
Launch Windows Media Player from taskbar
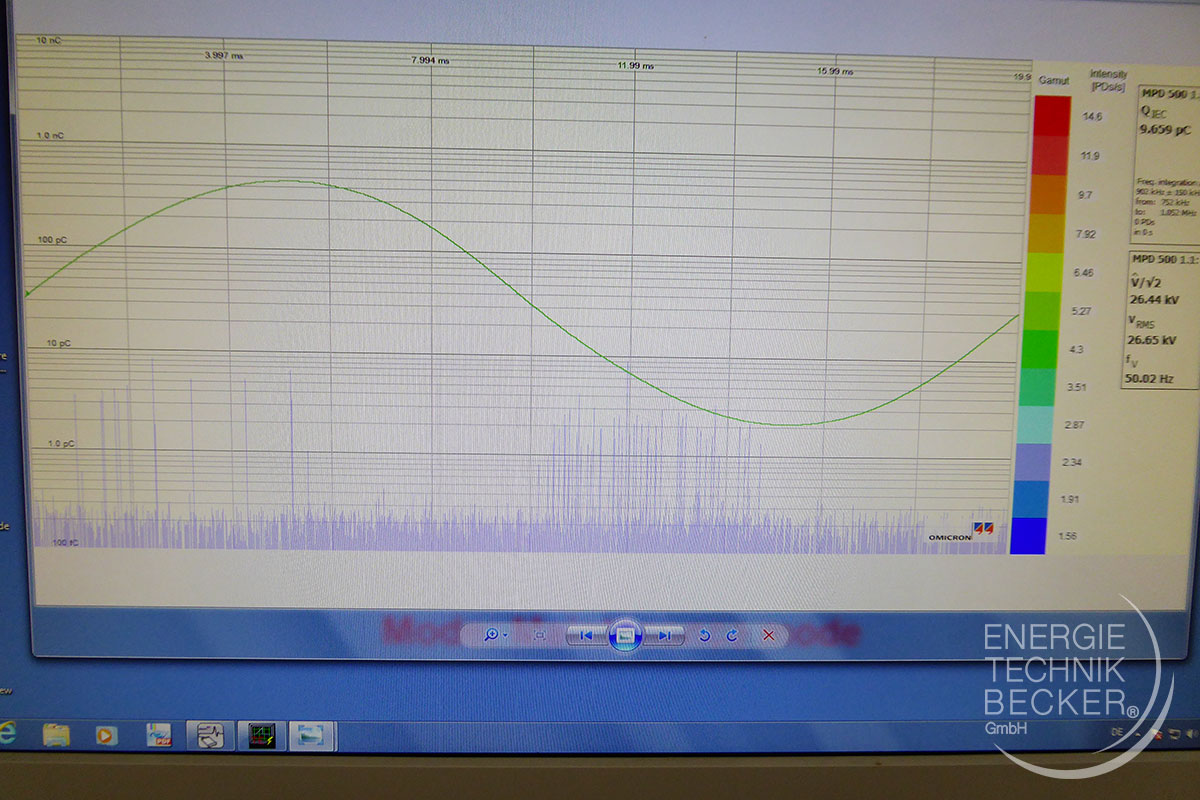(106, 736)
